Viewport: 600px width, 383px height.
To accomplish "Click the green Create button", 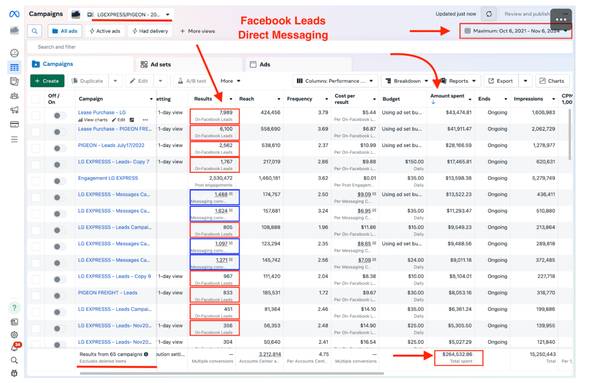I will point(47,81).
